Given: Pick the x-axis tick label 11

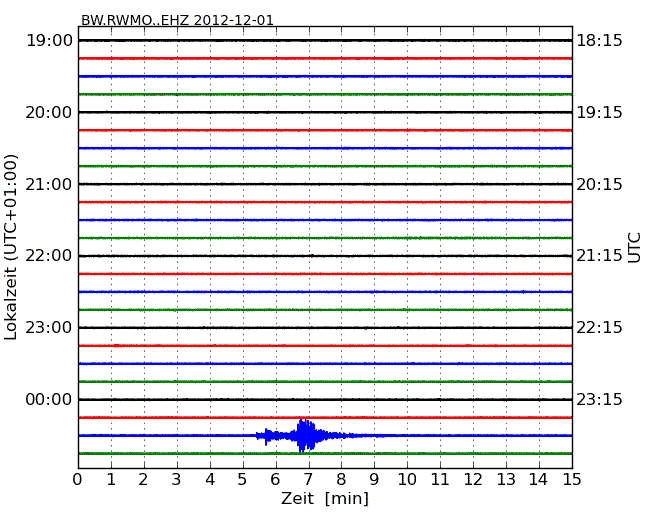Looking at the screenshot, I should tap(440, 479).
